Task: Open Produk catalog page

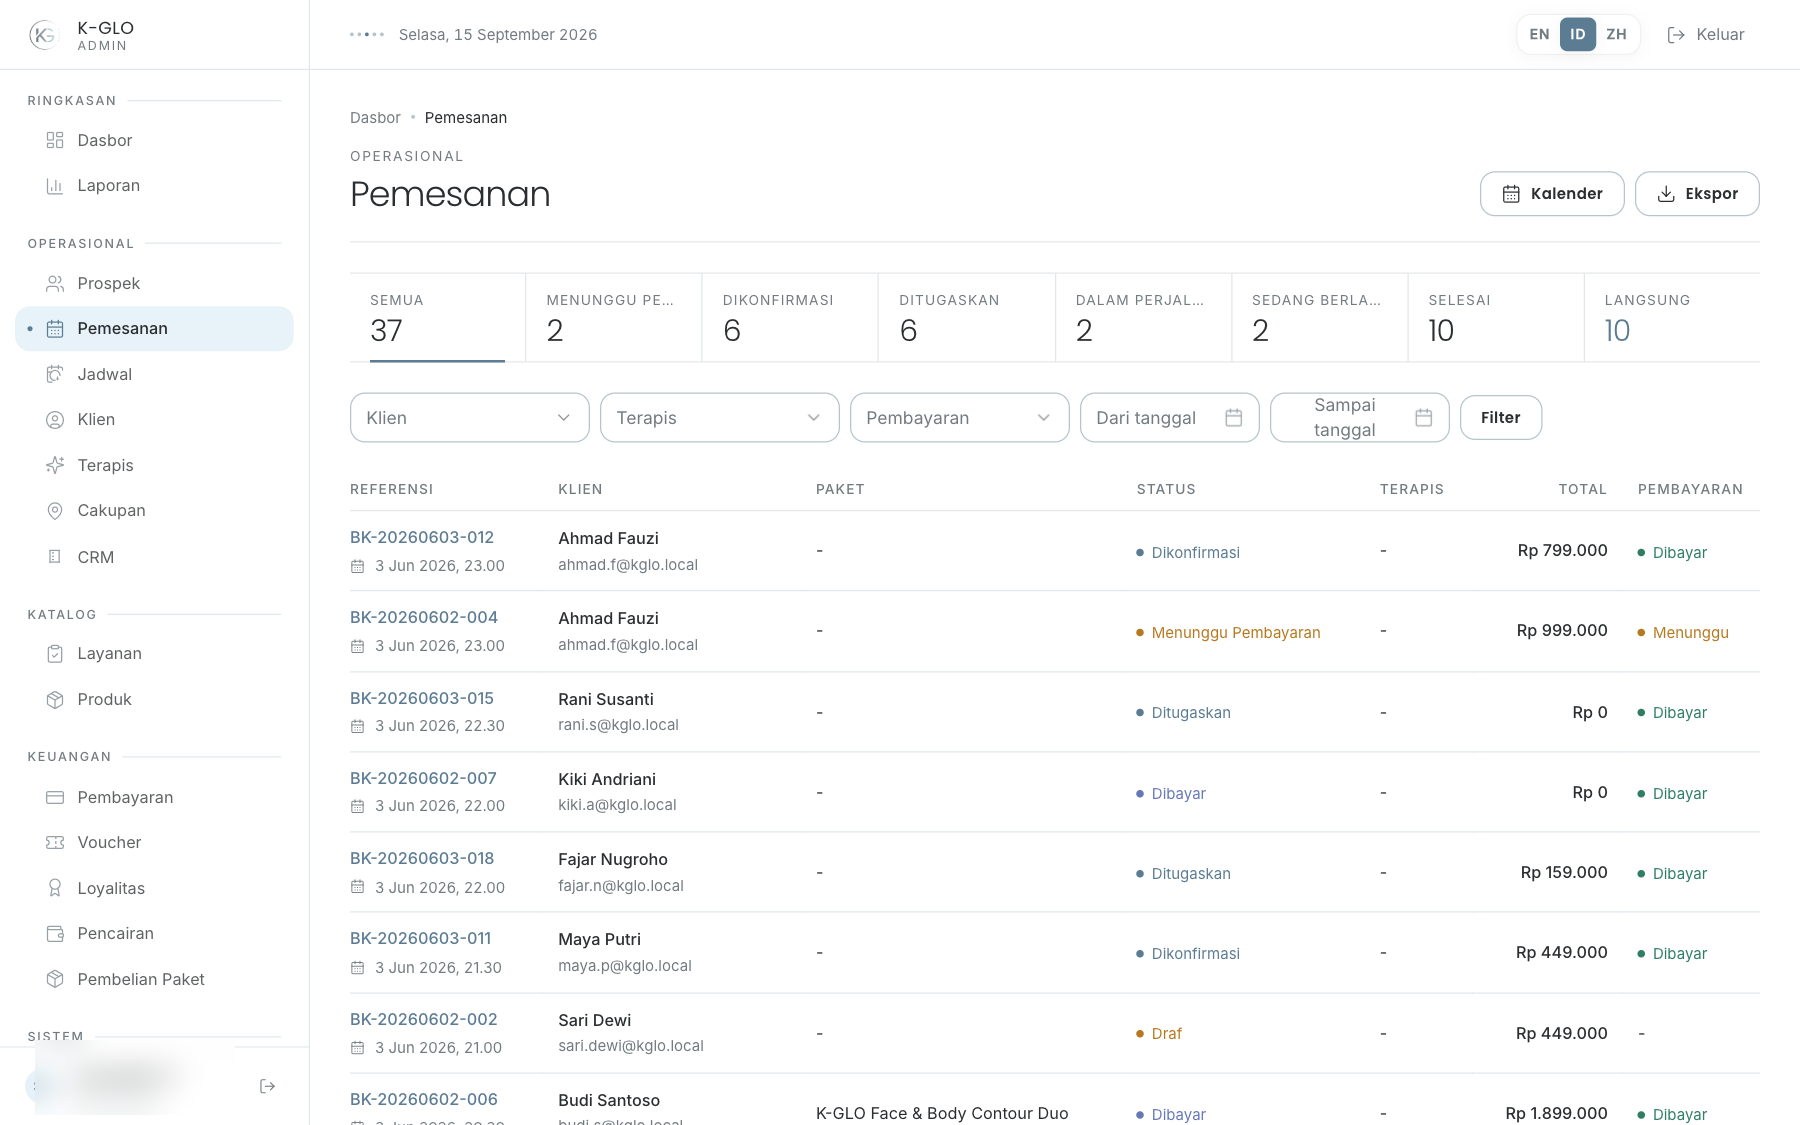Action: (x=154, y=699)
